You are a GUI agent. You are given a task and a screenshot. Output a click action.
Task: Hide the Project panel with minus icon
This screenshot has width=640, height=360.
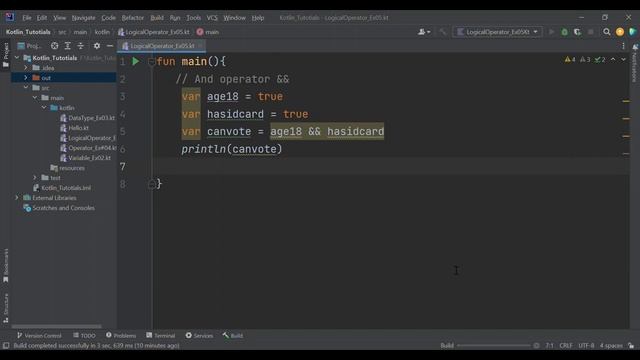110,46
